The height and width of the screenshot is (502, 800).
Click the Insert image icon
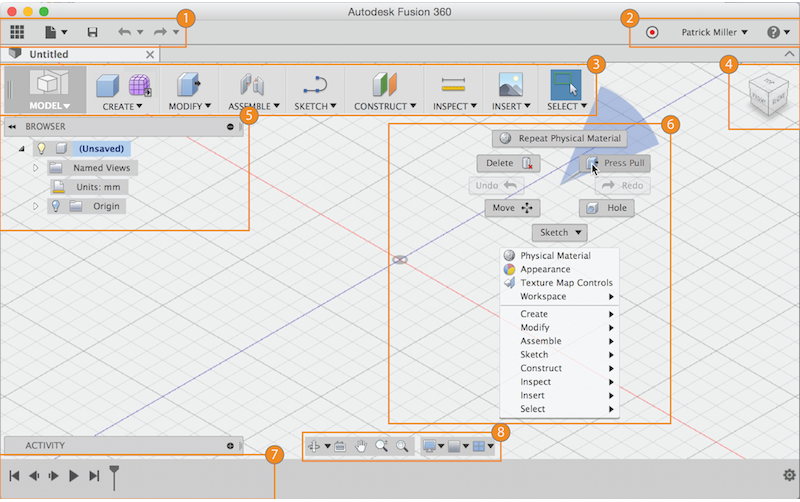point(511,84)
